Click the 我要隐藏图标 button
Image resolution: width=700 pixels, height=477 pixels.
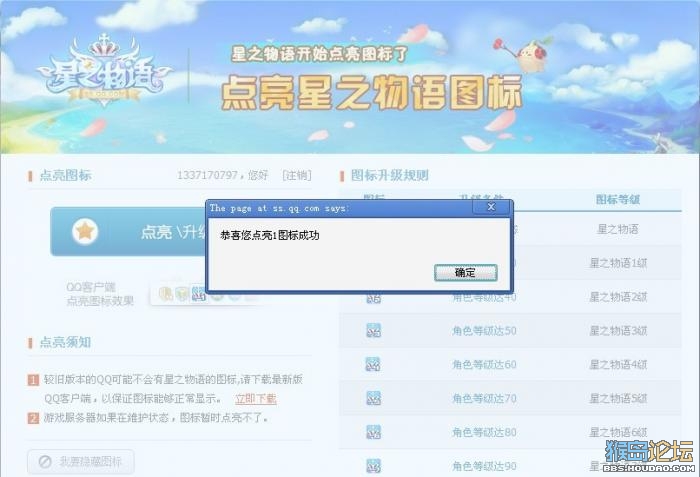pyautogui.click(x=81, y=461)
